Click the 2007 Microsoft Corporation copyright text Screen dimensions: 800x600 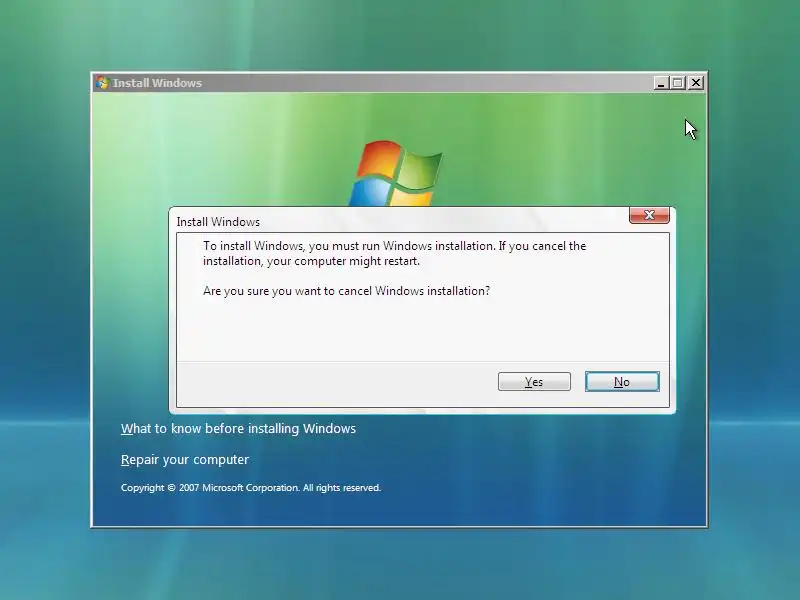(251, 488)
